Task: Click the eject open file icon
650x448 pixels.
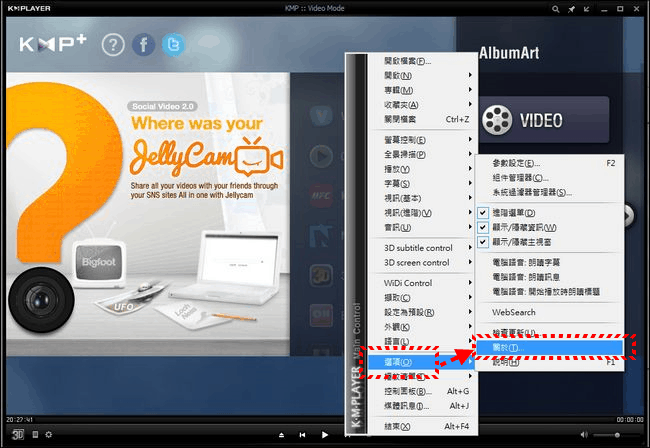Action: pos(281,435)
